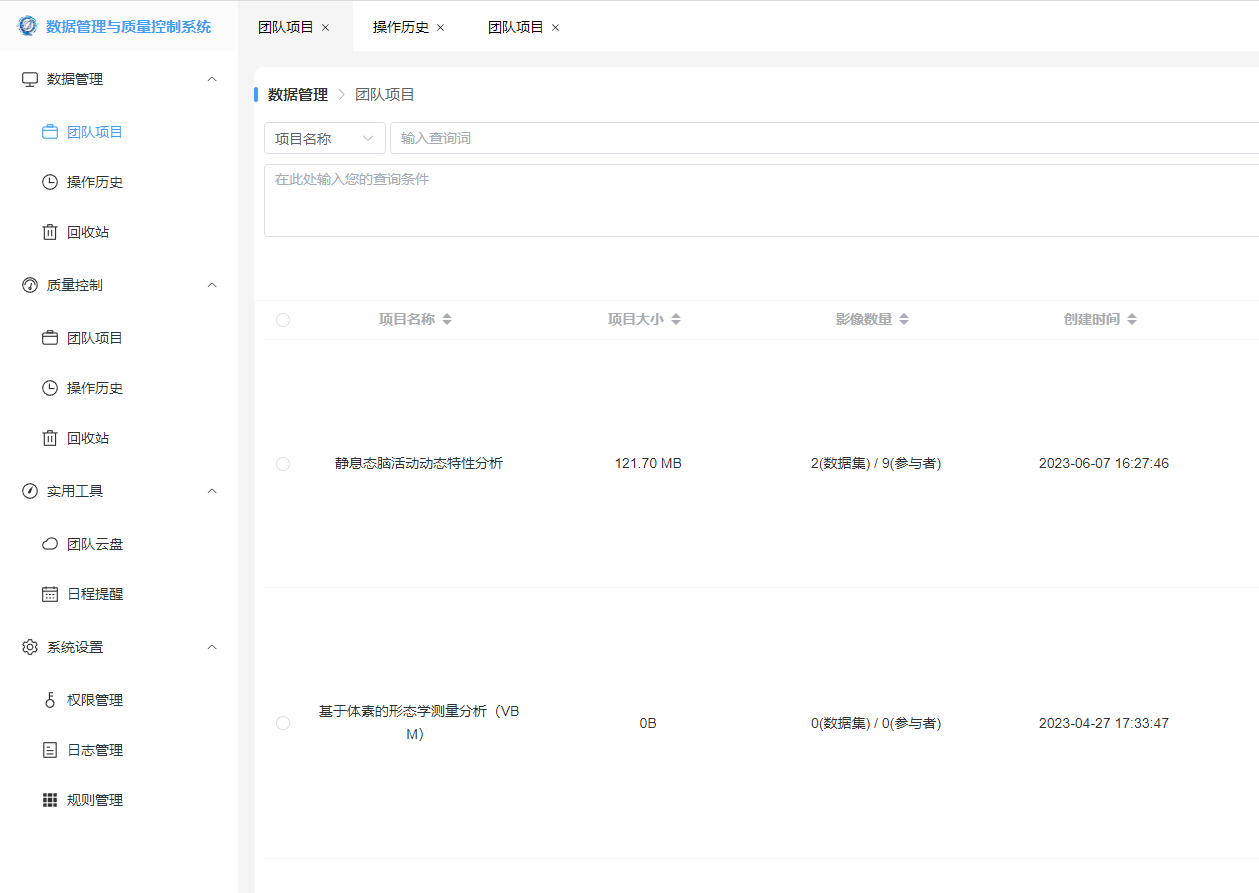Toggle the select-all circle in table header
The width and height of the screenshot is (1259, 893).
(x=283, y=320)
